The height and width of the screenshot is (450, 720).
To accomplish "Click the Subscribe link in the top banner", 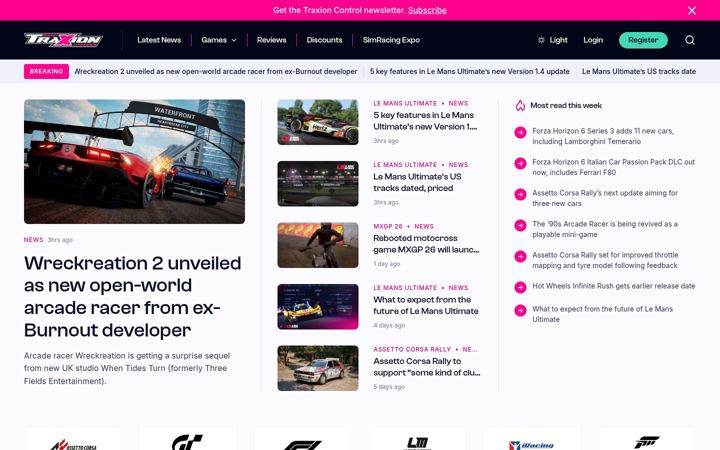I will (x=427, y=10).
